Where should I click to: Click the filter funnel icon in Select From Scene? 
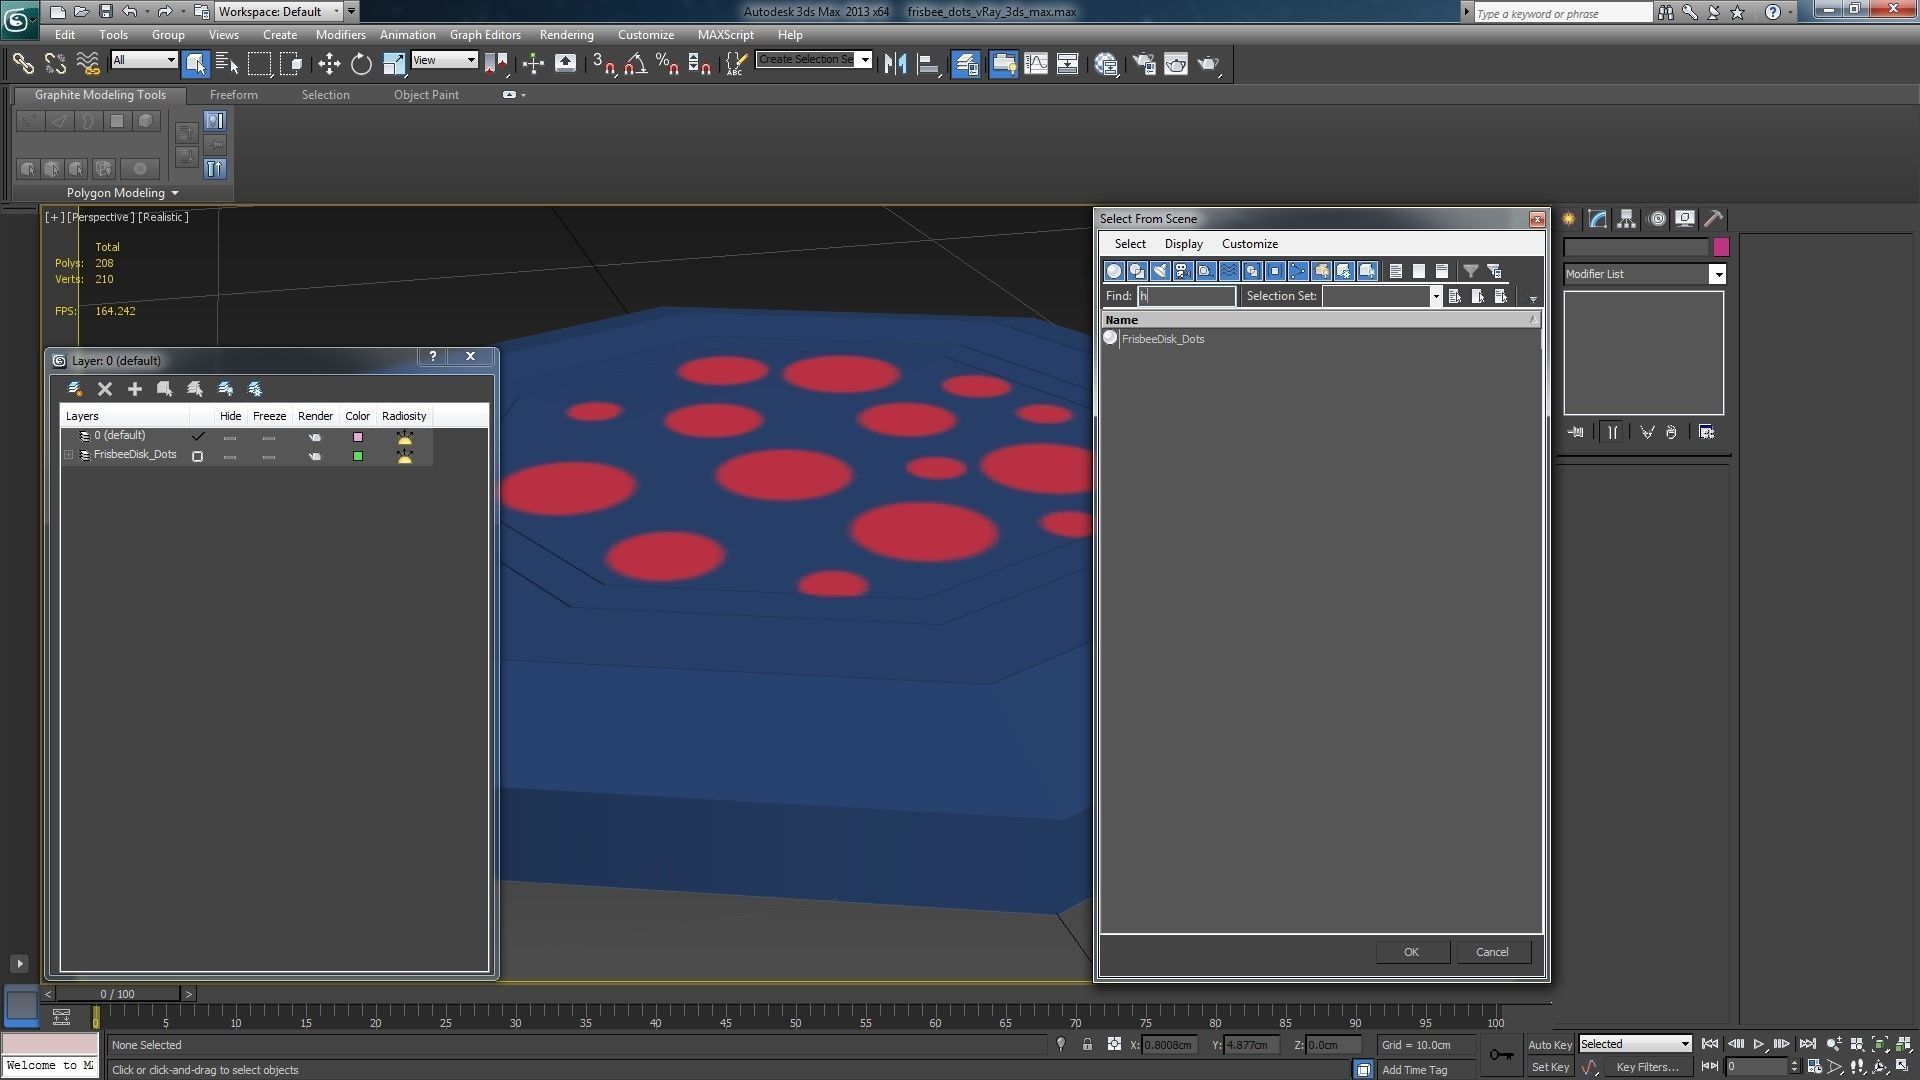1470,271
